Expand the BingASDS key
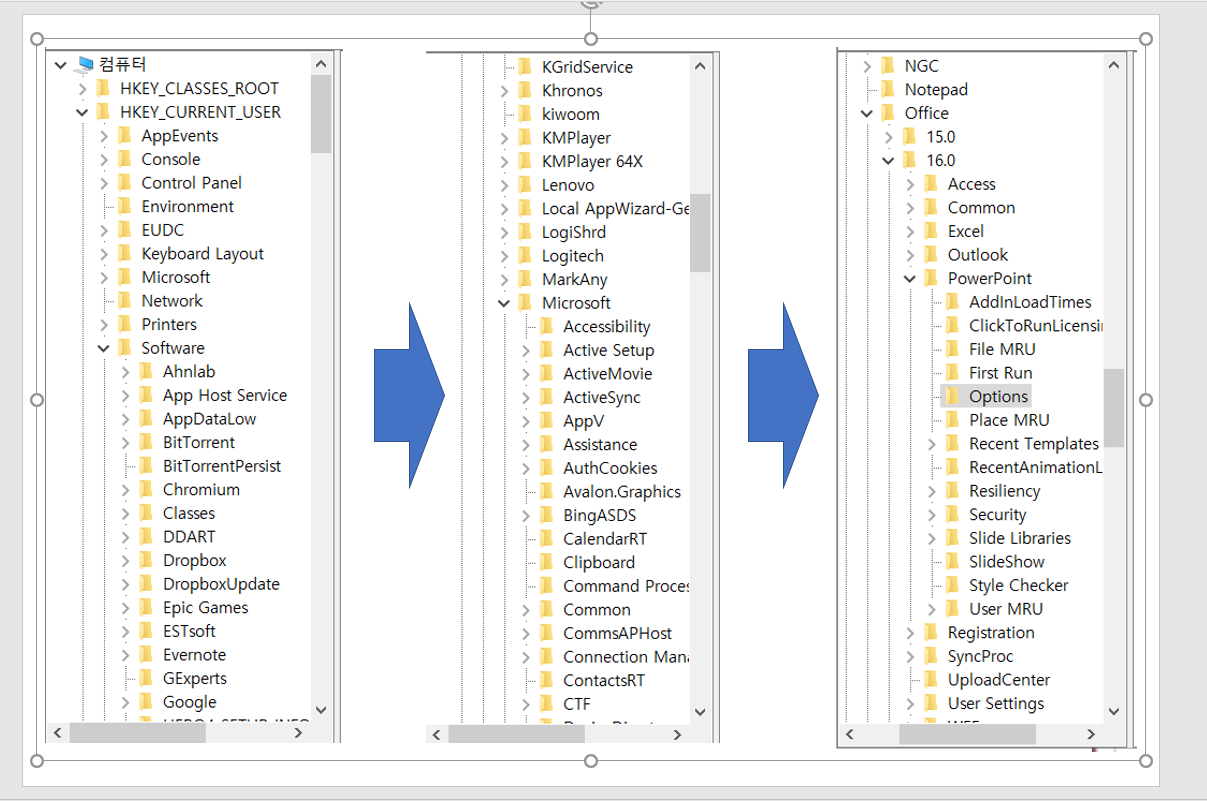The width and height of the screenshot is (1207, 801). (526, 515)
